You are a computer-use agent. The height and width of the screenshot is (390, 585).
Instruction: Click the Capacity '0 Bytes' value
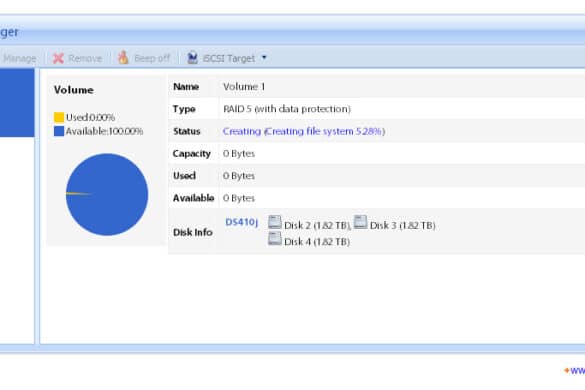pos(239,153)
